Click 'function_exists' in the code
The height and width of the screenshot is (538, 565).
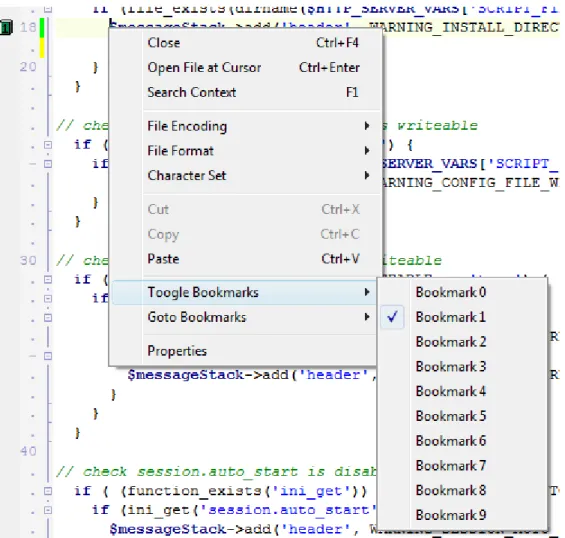click(195, 491)
